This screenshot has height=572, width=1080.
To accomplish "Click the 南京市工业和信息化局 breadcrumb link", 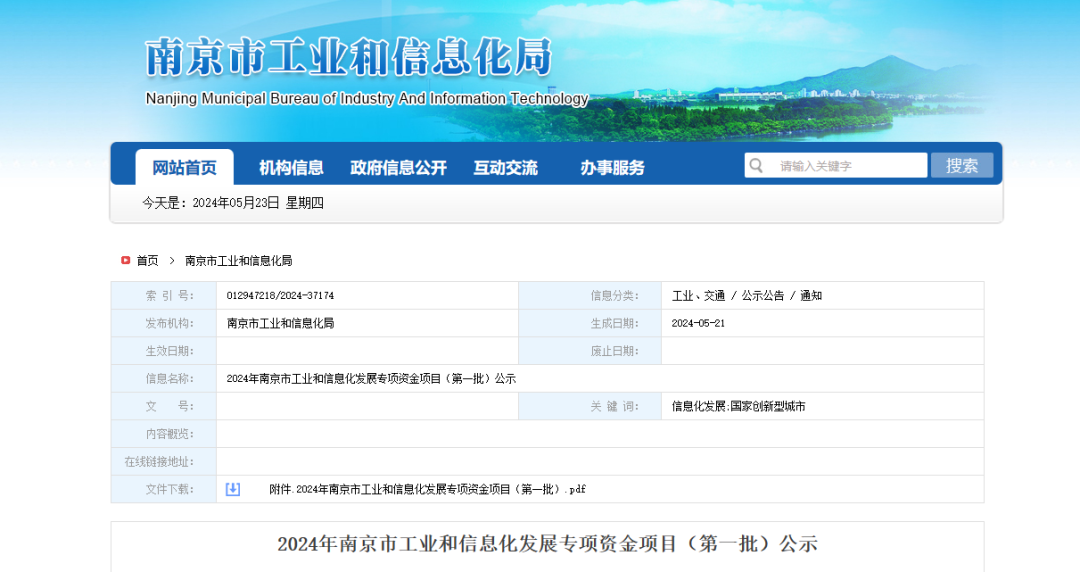I will 239,260.
